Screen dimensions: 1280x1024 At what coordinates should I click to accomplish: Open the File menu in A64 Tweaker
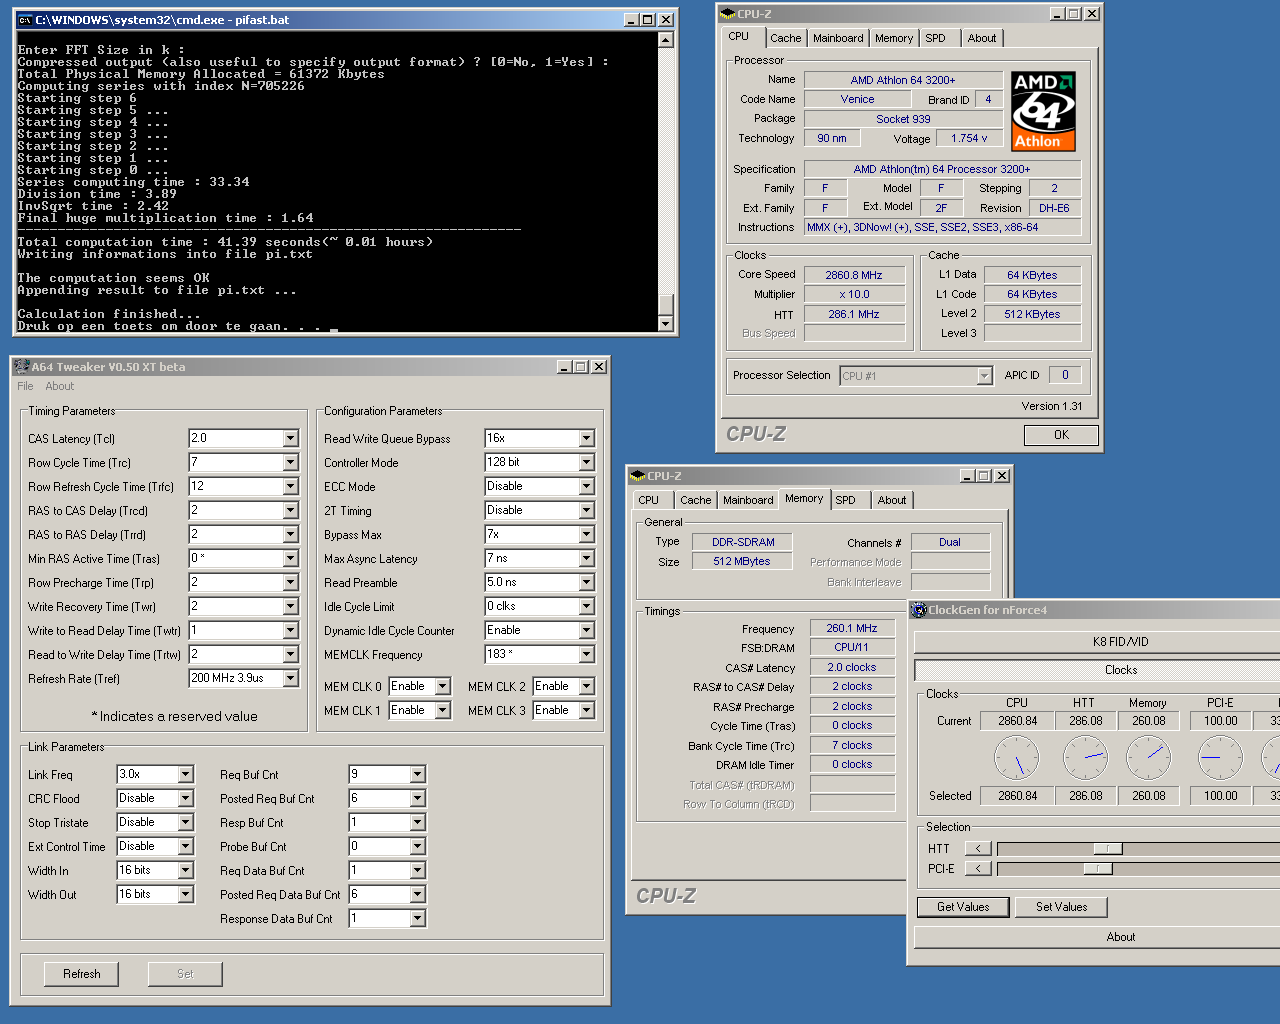point(25,386)
